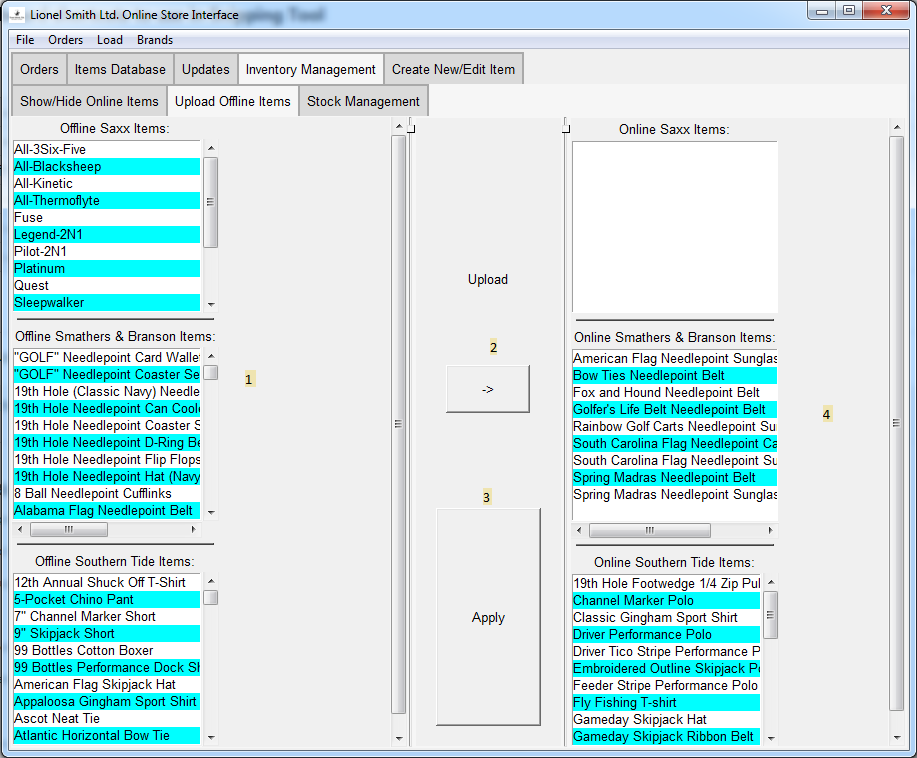Click Online Smathers & Branson horizontal scrollbar thumb

pyautogui.click(x=650, y=530)
